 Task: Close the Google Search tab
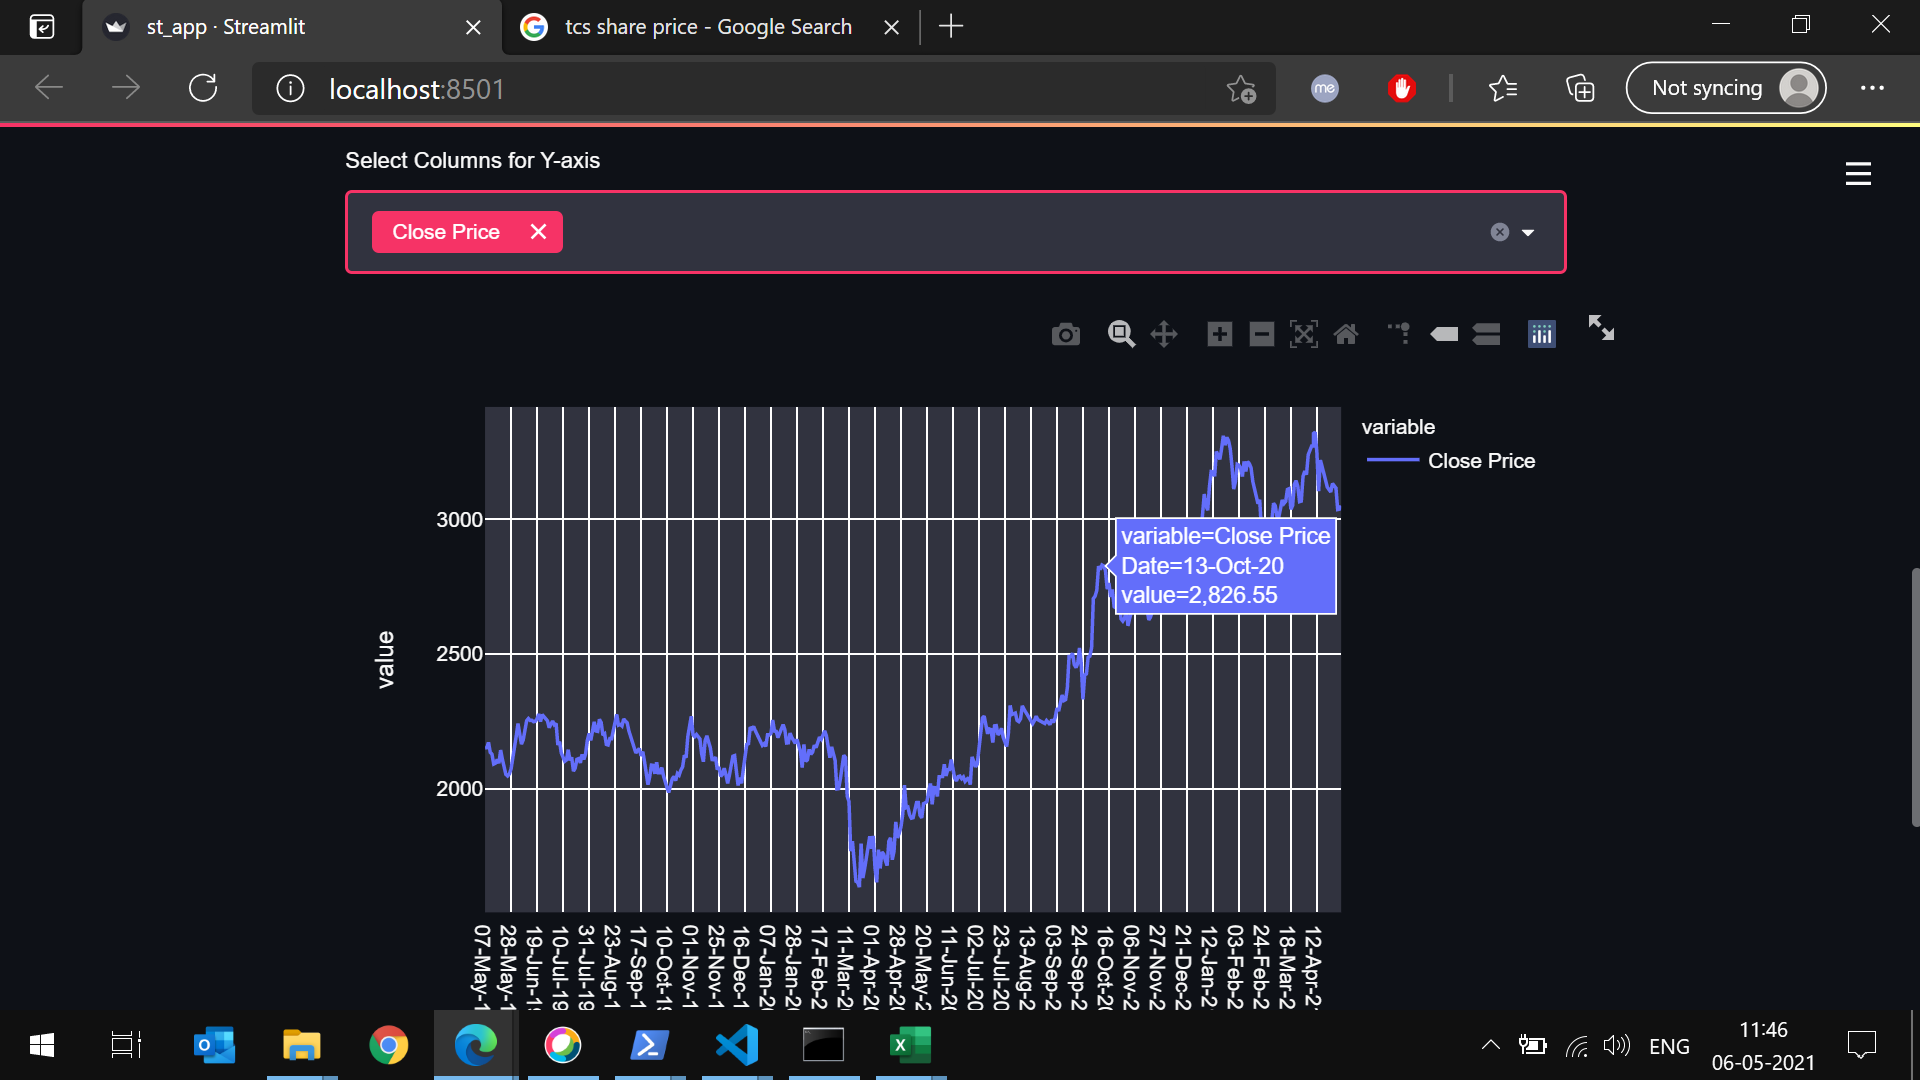pos(892,28)
